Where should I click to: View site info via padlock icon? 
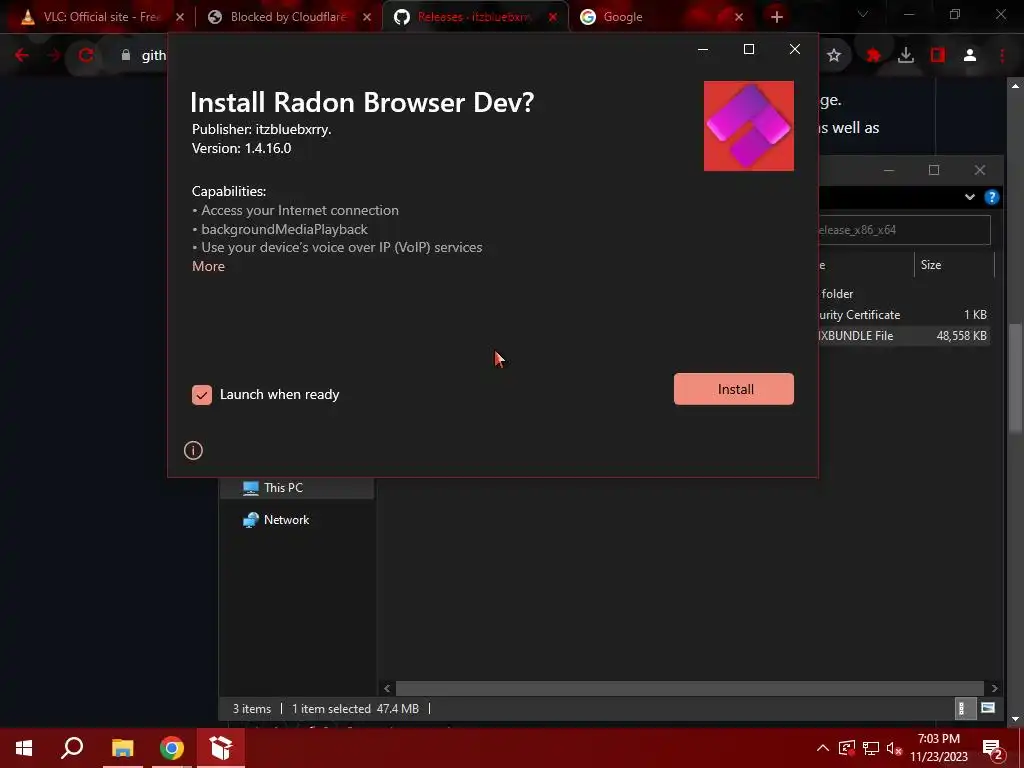[x=126, y=56]
